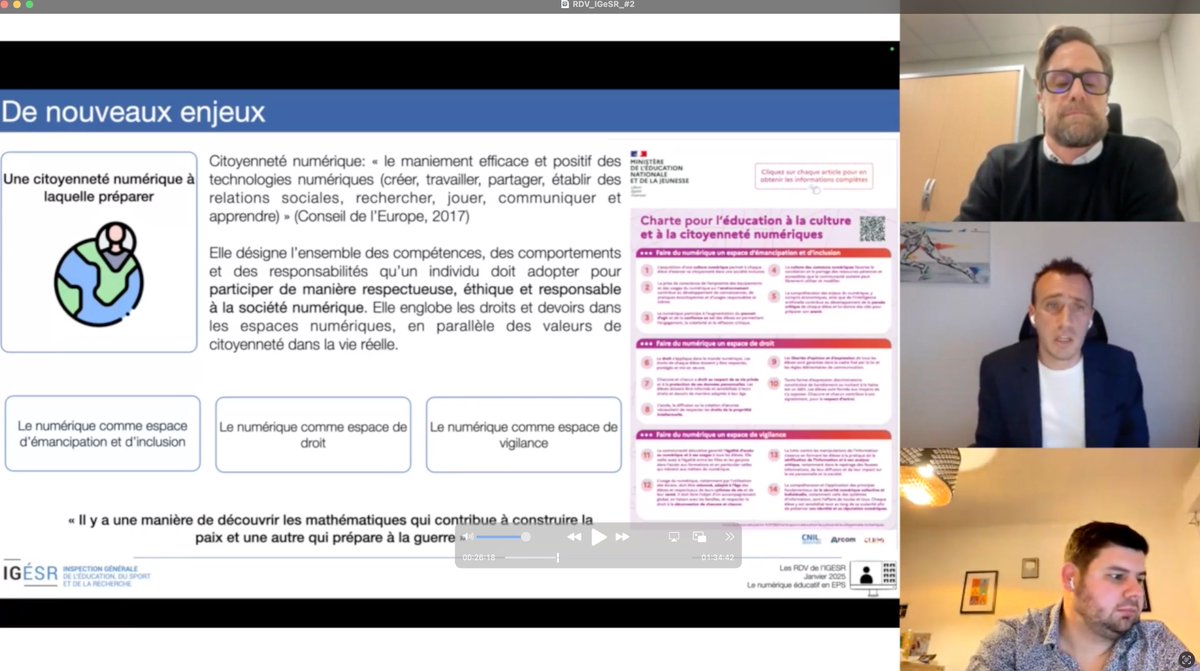This screenshot has height=671, width=1200.
Task: Play the video with the play button
Action: click(x=599, y=537)
